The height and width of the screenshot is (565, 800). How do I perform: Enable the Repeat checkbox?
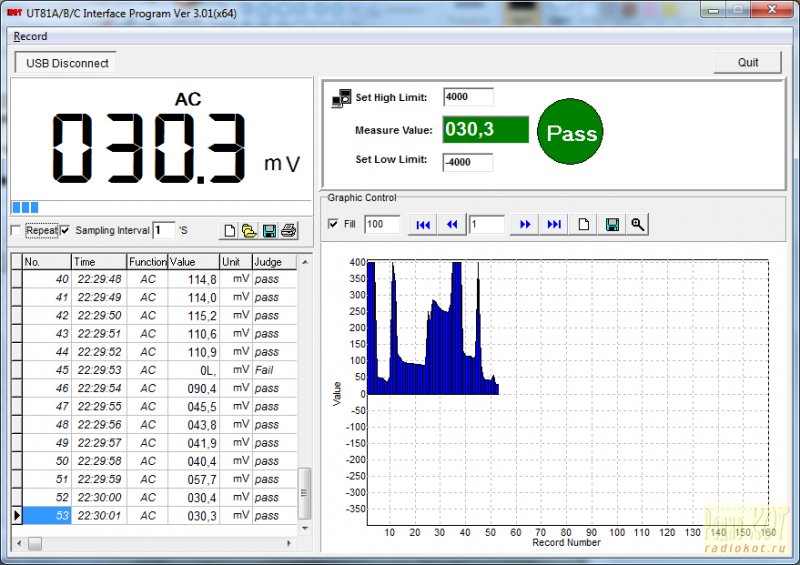pos(15,231)
